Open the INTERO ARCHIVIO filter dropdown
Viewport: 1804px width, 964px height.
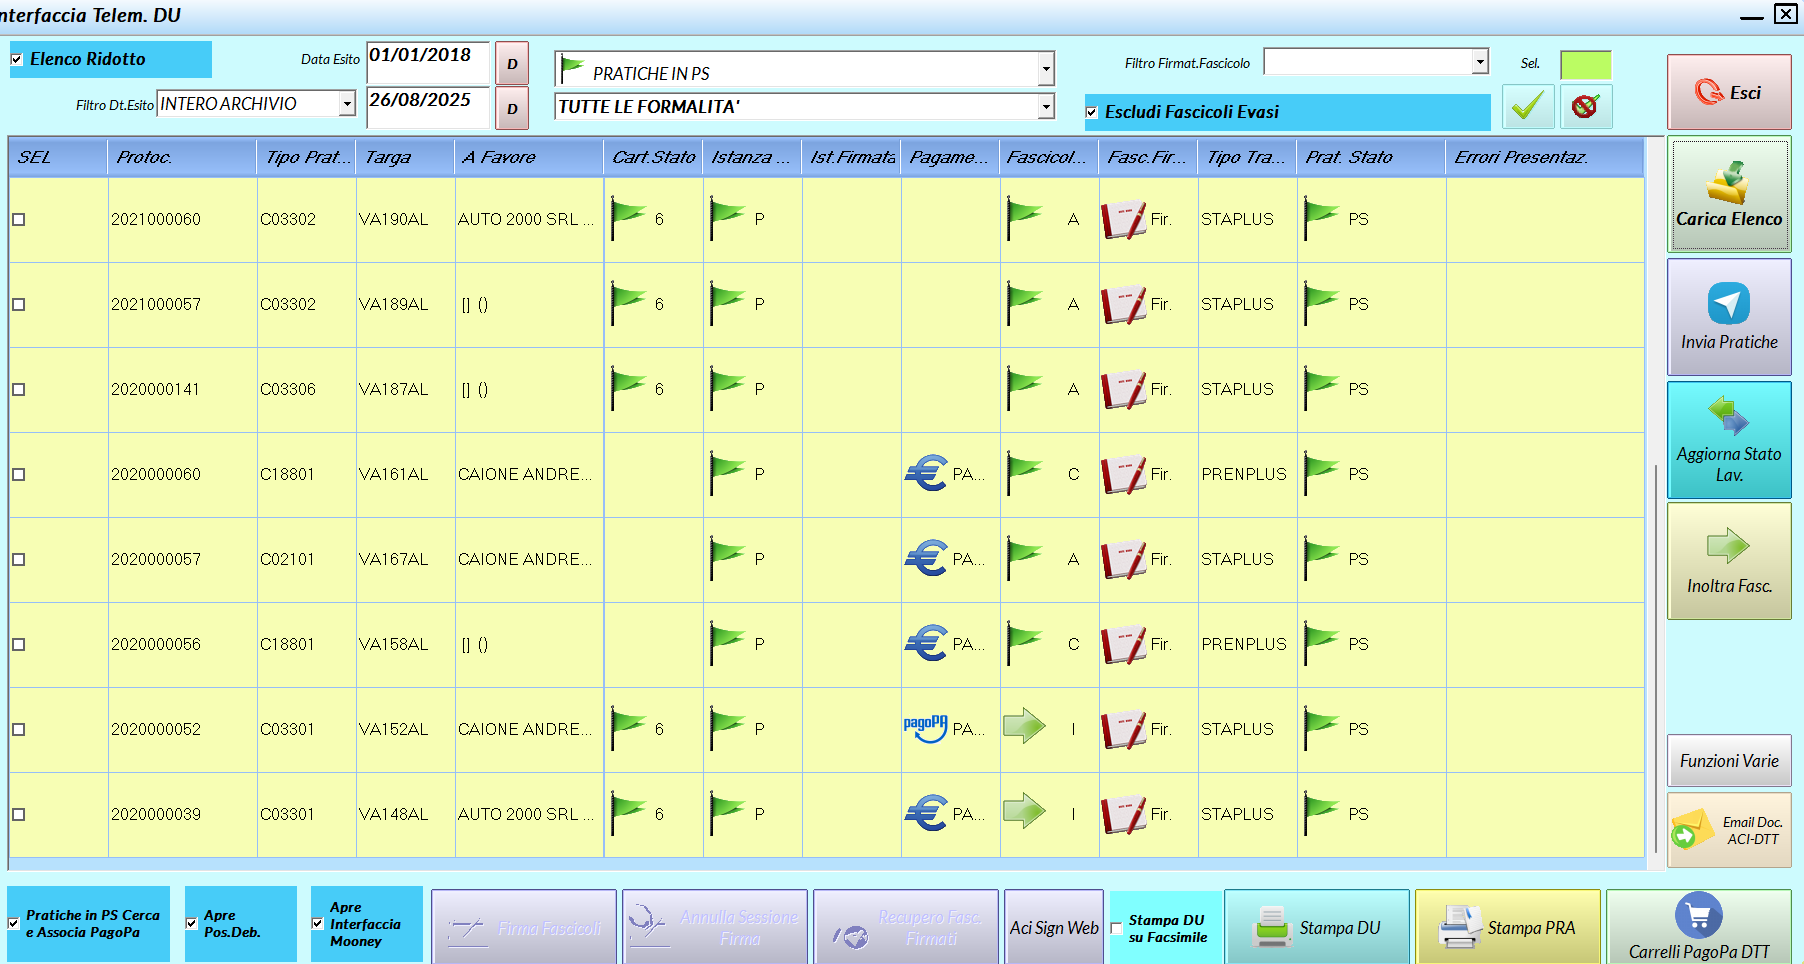tap(347, 104)
